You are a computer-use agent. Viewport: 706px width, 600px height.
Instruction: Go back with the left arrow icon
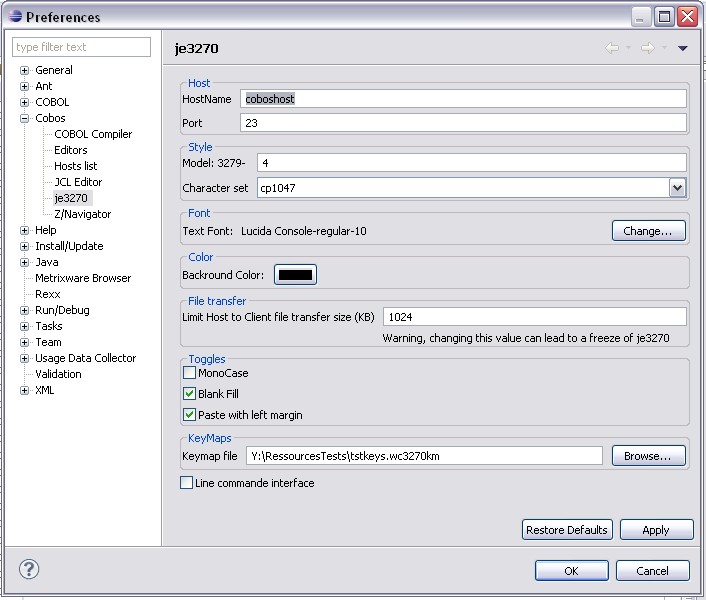[612, 48]
